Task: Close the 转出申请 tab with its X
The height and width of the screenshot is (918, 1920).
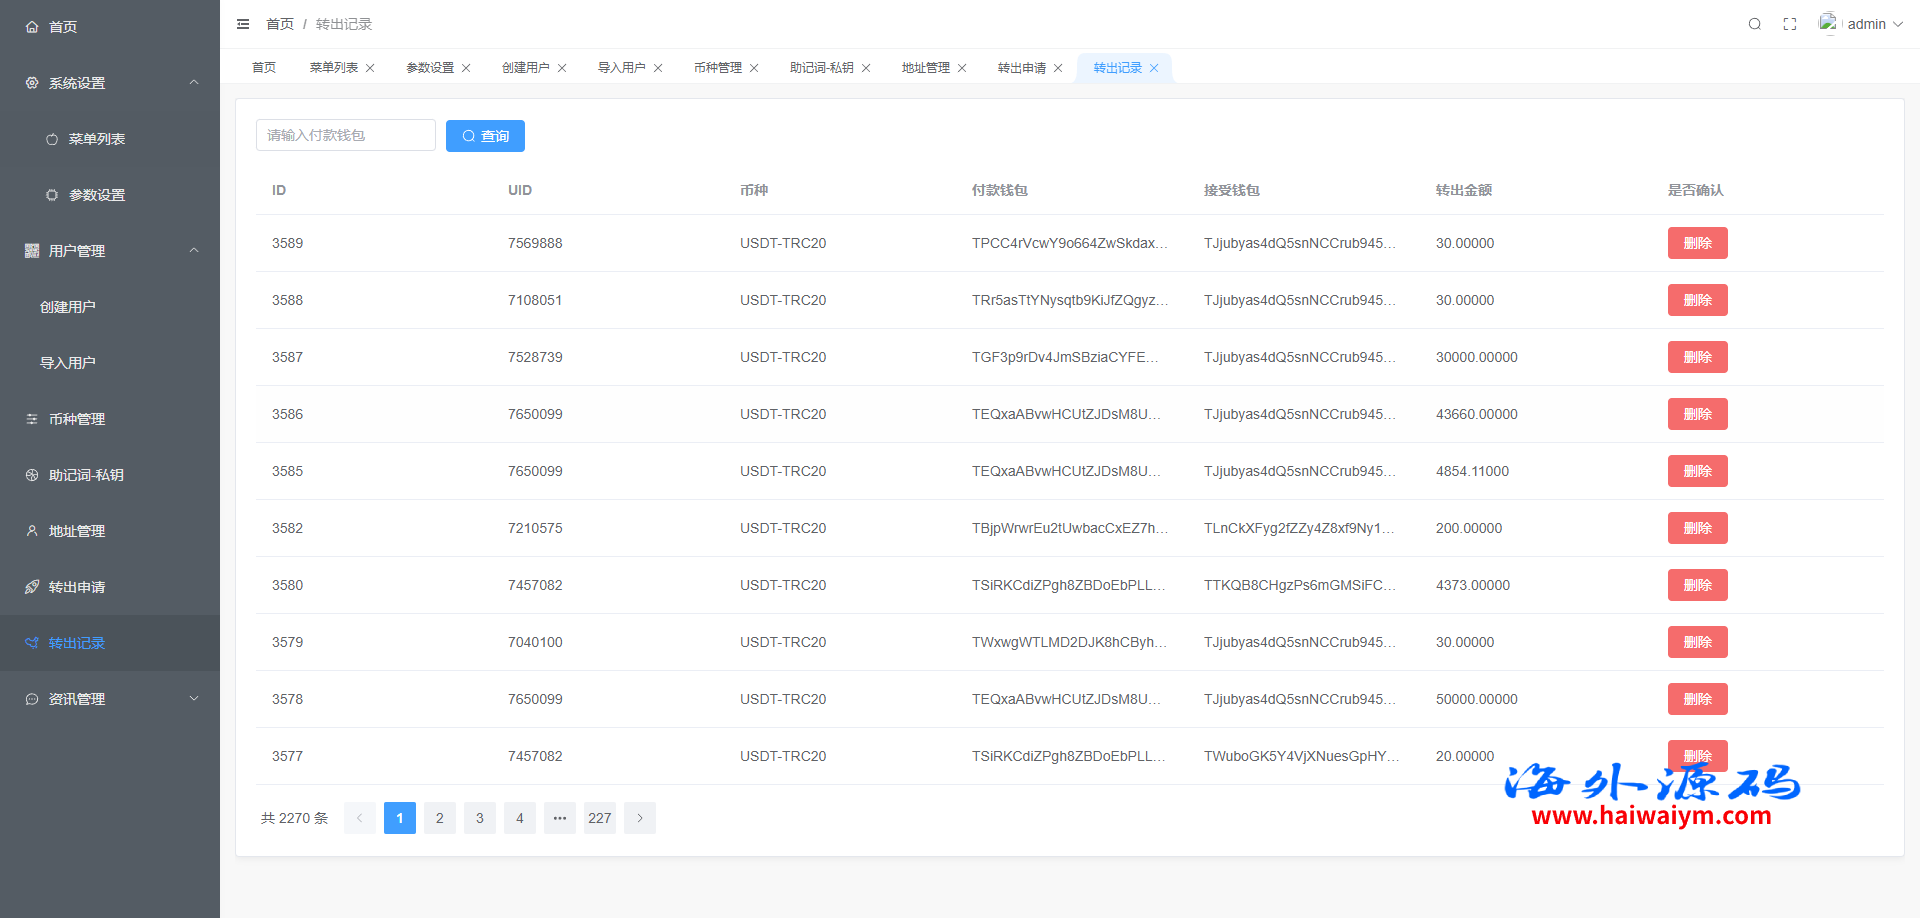Action: coord(1058,68)
